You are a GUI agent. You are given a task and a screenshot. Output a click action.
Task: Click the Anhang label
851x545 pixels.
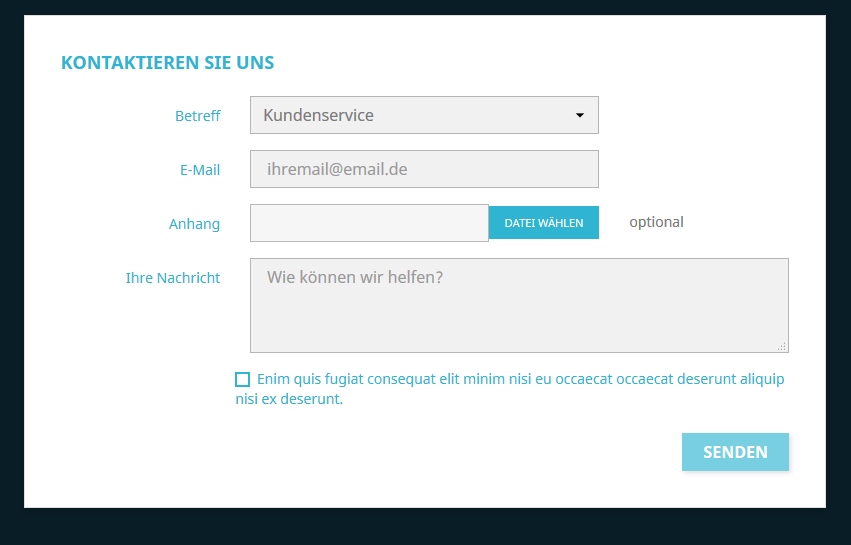[194, 224]
